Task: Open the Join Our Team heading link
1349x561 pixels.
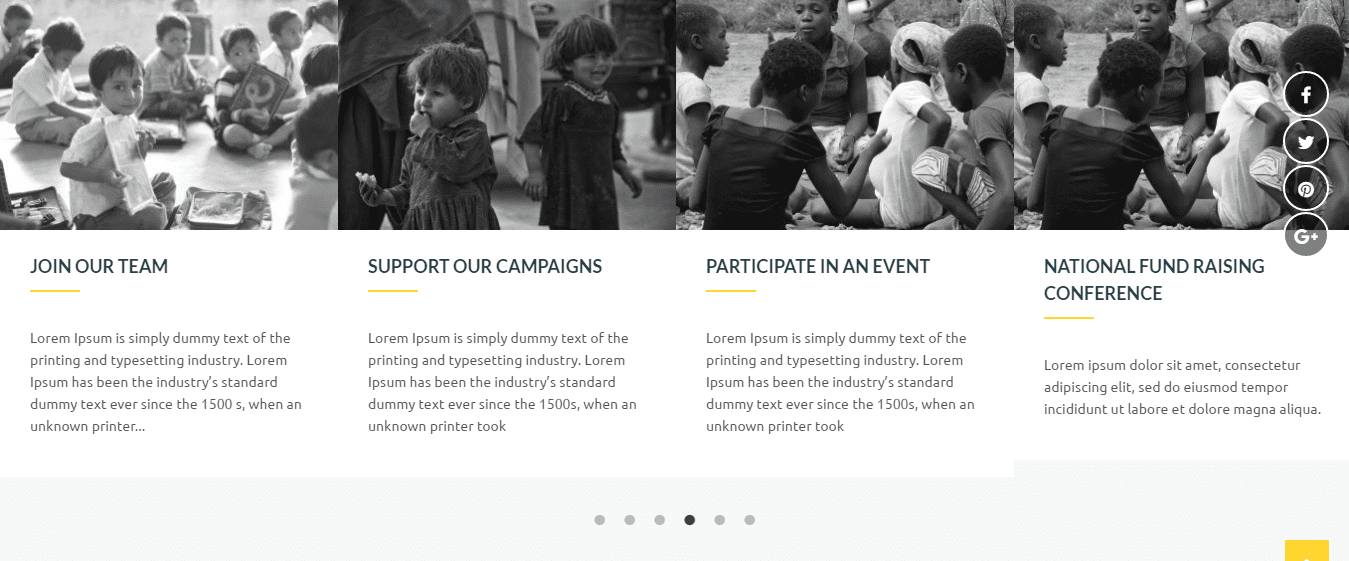Action: click(x=99, y=266)
